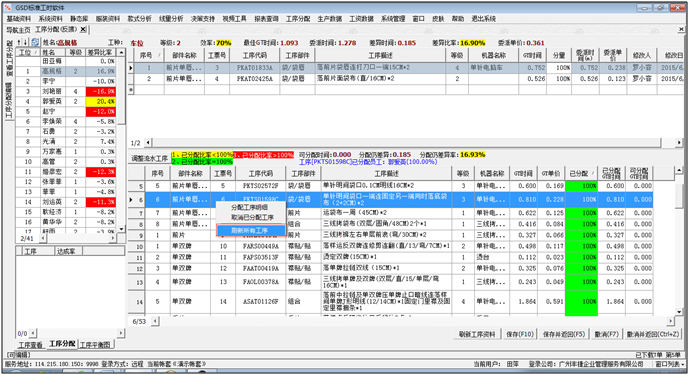This screenshot has width=690, height=375.
Task: Open the 服装资料 menu
Action: [108, 18]
